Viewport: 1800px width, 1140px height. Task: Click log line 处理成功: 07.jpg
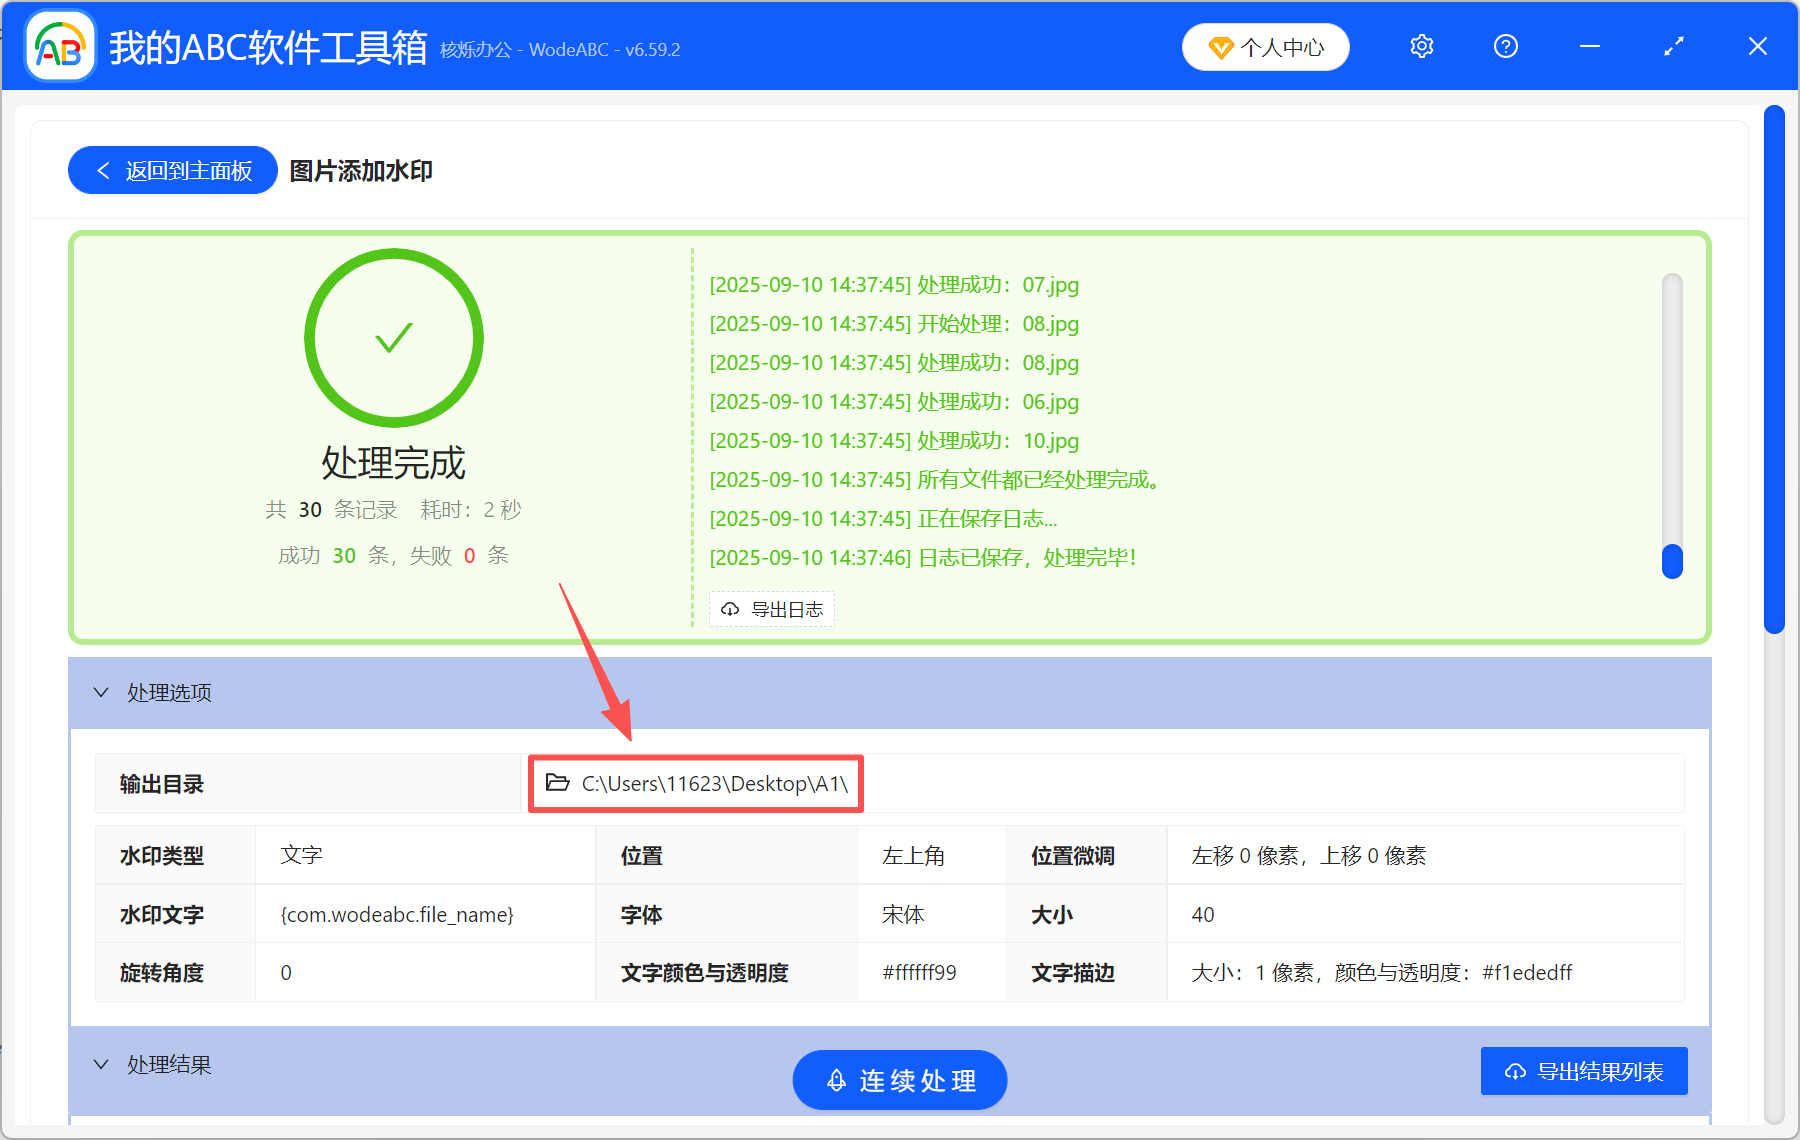tap(894, 285)
